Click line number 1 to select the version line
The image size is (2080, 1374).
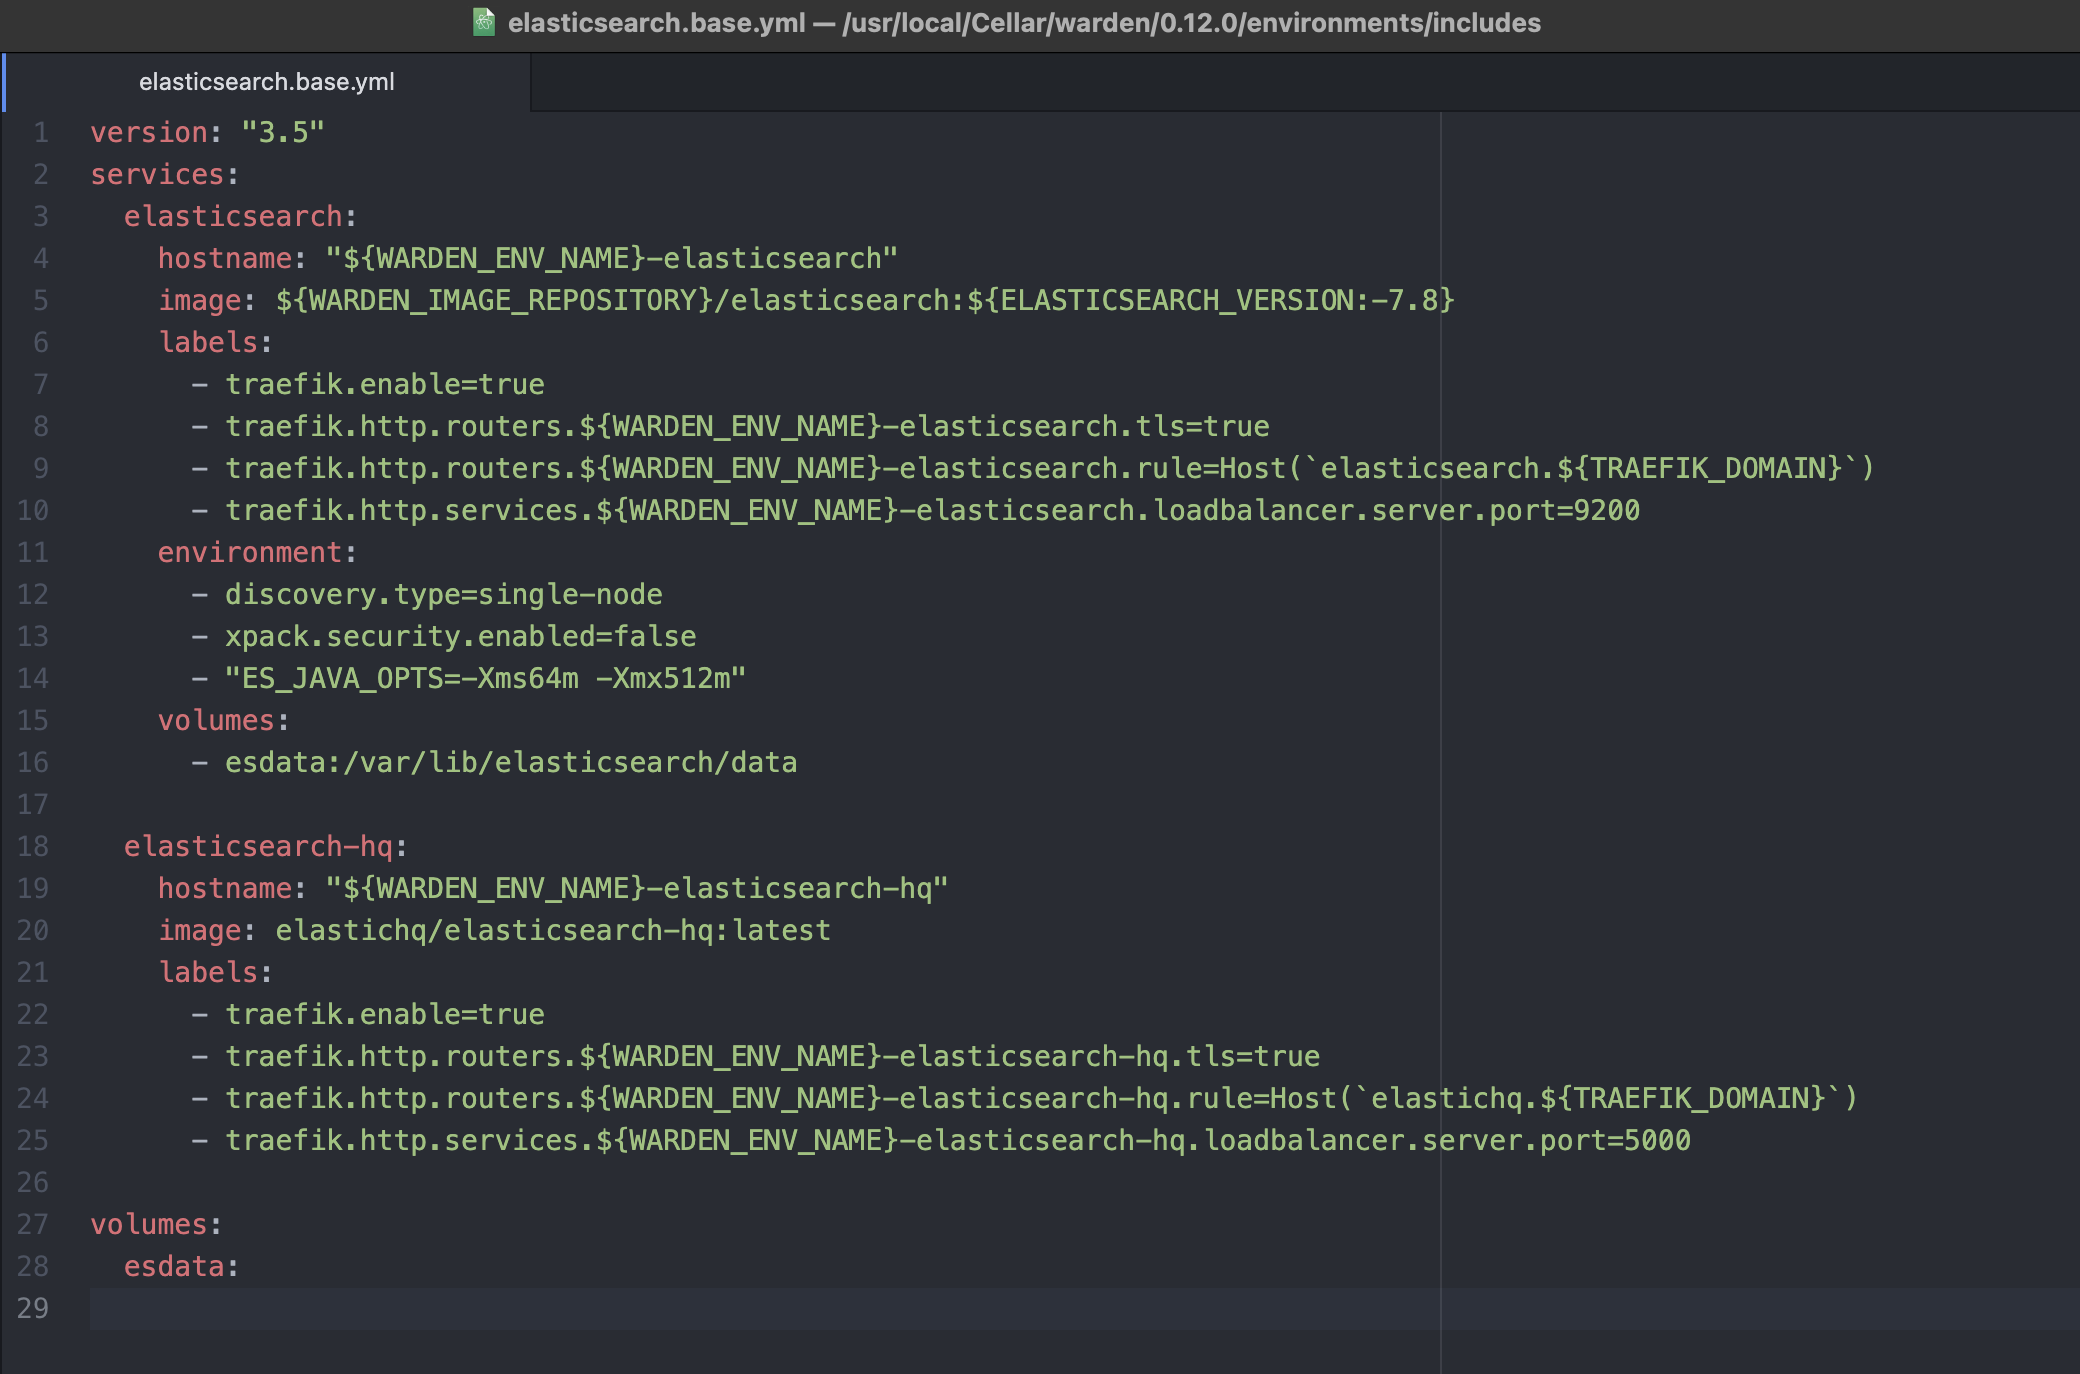coord(40,131)
